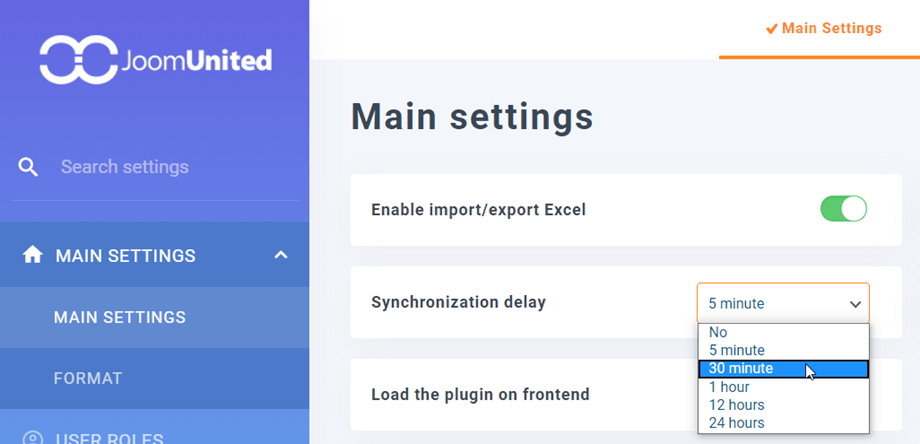Click the home icon beside Main Settings
The height and width of the screenshot is (444, 920).
coord(33,255)
